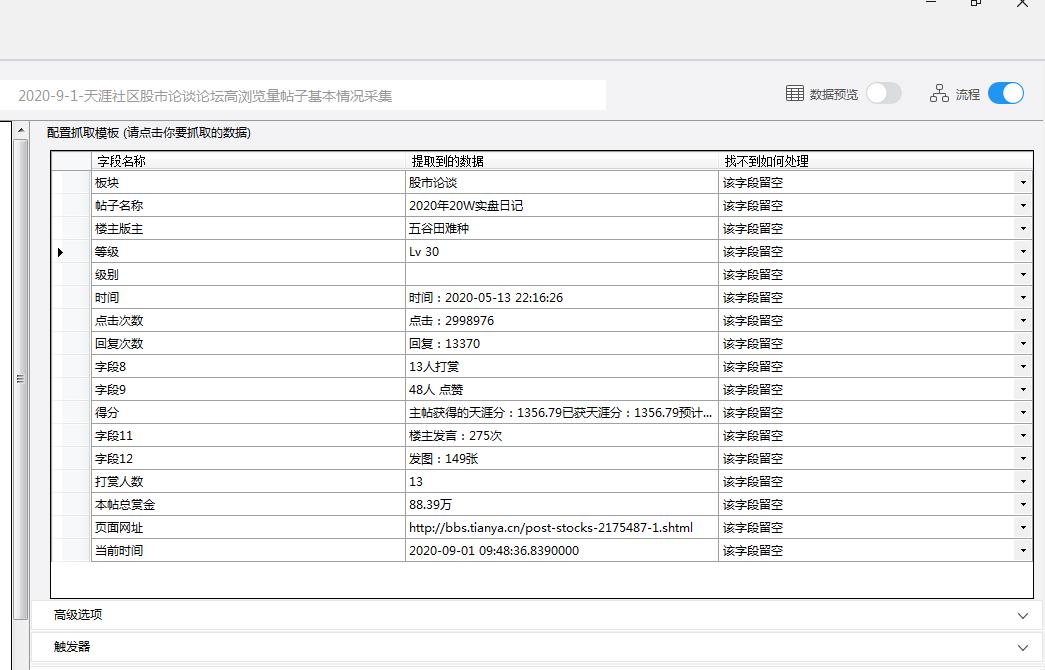This screenshot has width=1045, height=670.
Task: Open the dropdown for the 时间 row
Action: pos(1023,297)
